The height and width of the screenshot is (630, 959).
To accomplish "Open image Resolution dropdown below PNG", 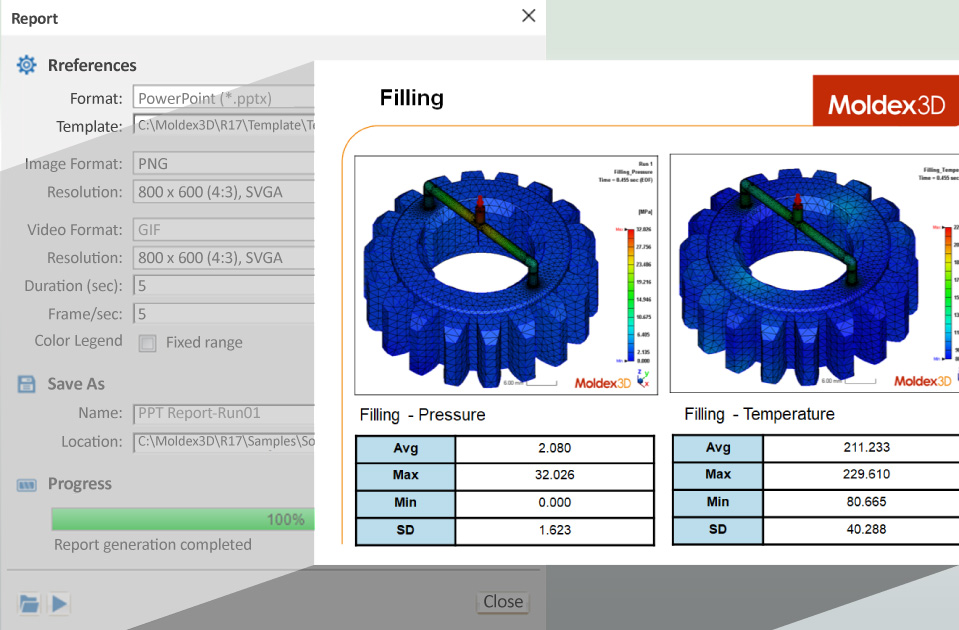I will [x=223, y=192].
